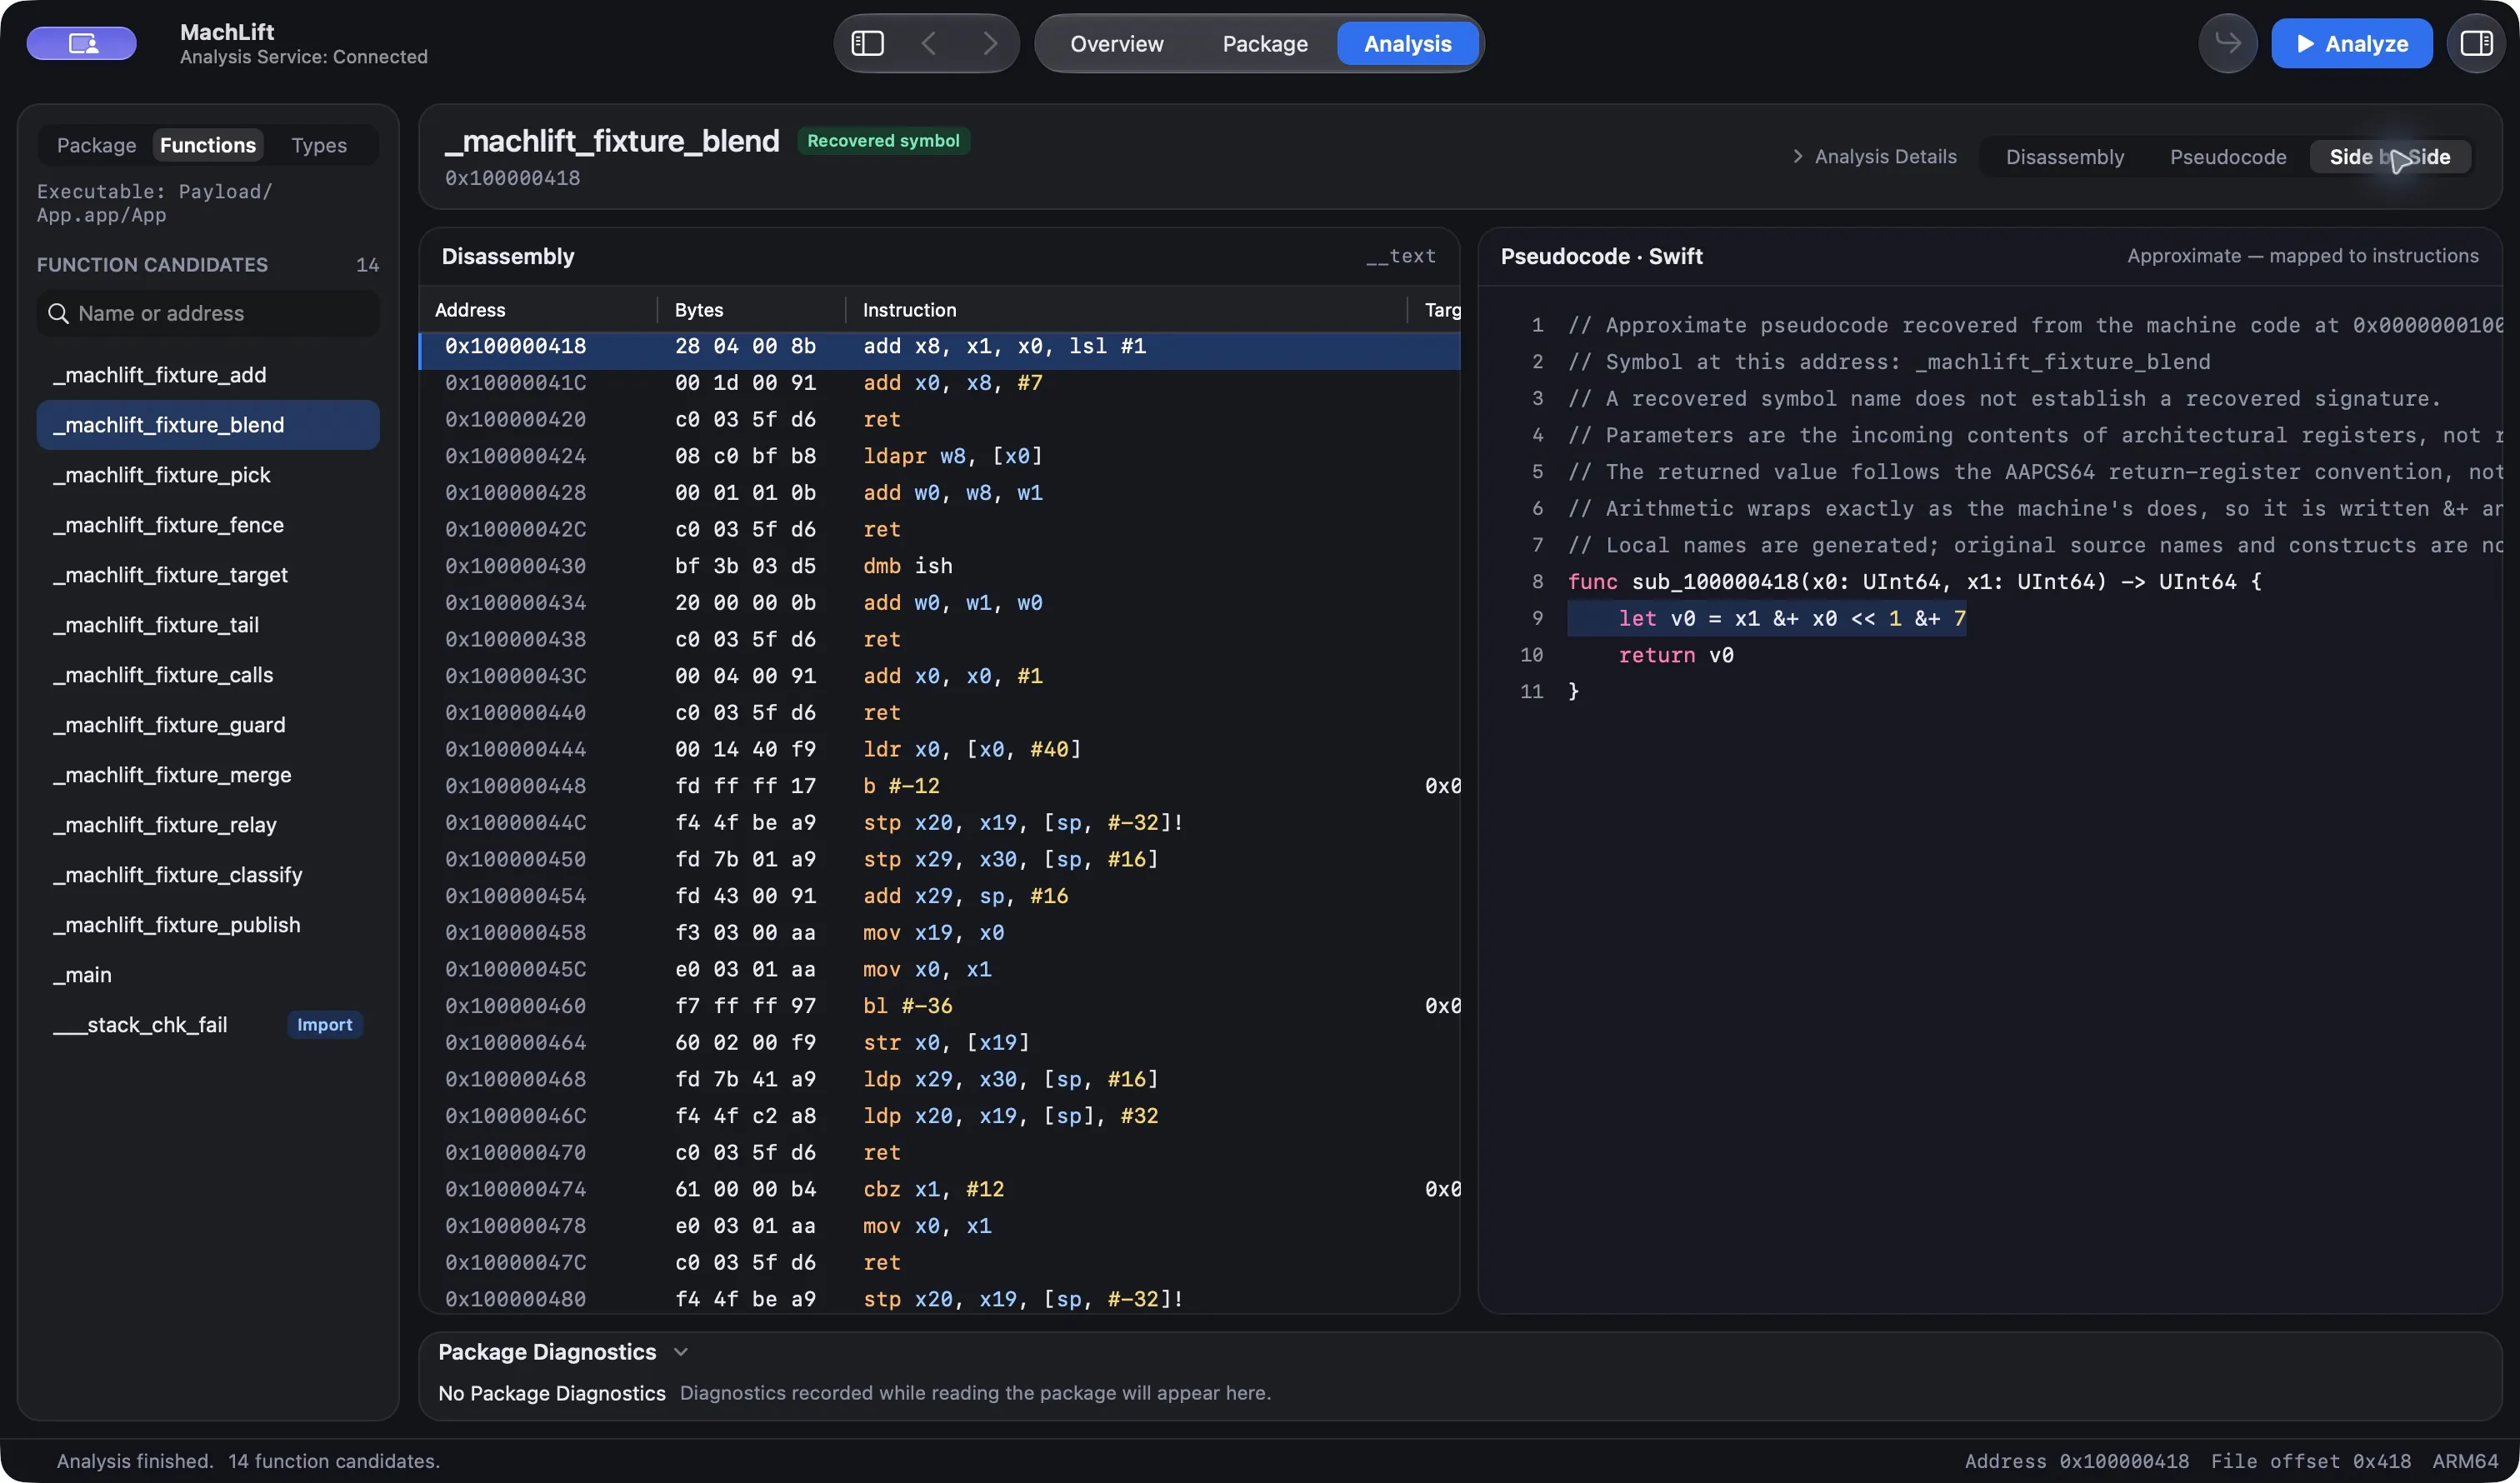Click the purple MachLift app icon
The height and width of the screenshot is (1483, 2520).
pyautogui.click(x=82, y=43)
